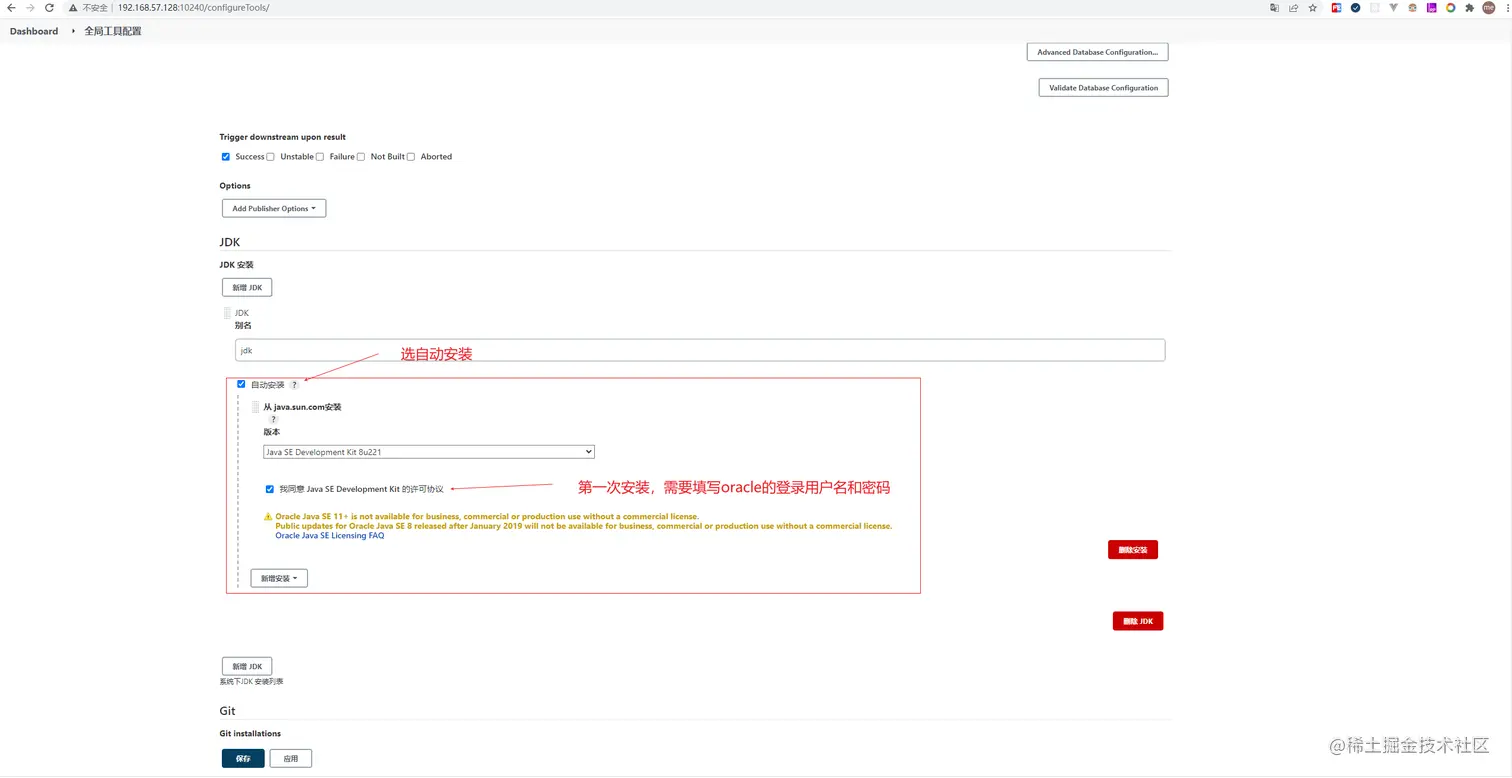Click the "JDK 安装" heading text
Viewport: 1512px width, 778px height.
(x=237, y=265)
